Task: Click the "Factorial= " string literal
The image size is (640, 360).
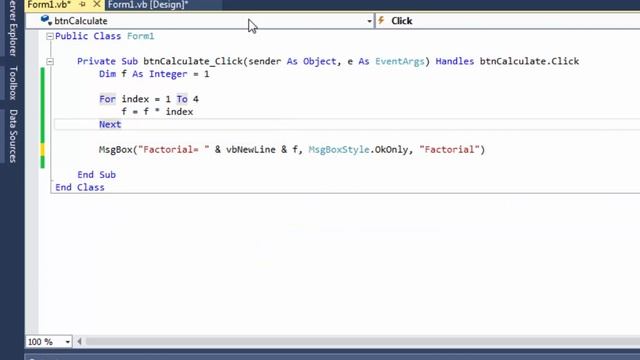Action: [174, 150]
